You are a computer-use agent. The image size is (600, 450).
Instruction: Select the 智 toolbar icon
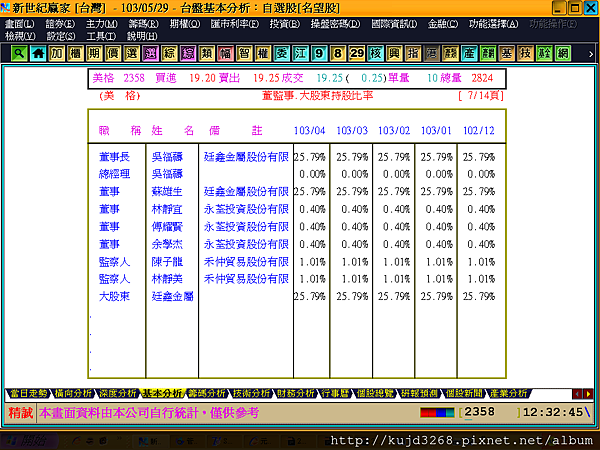[244, 53]
